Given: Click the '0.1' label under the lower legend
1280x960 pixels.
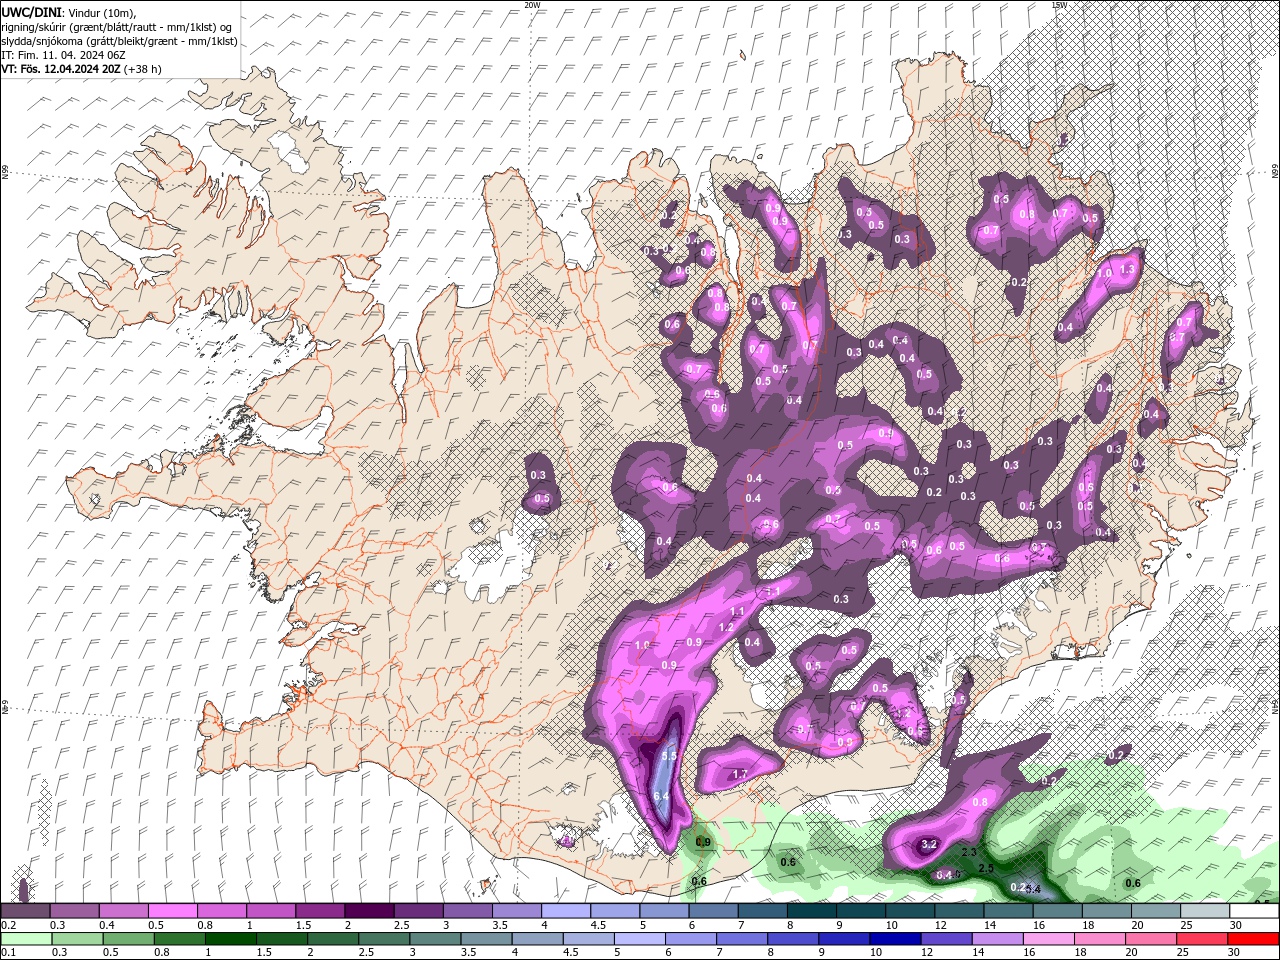Looking at the screenshot, I should point(8,953).
